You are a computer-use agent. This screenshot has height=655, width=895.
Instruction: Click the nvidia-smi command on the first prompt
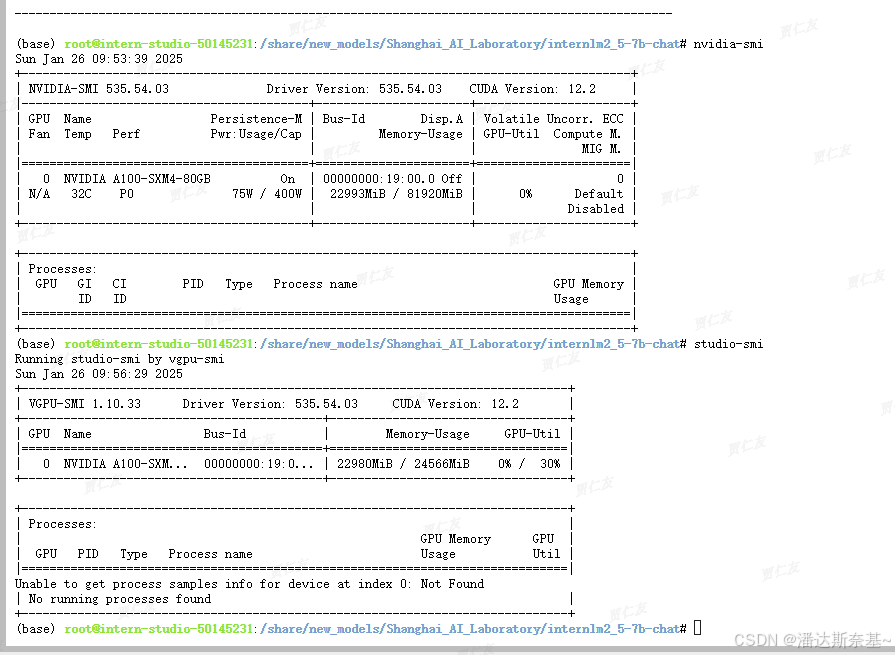coord(728,44)
